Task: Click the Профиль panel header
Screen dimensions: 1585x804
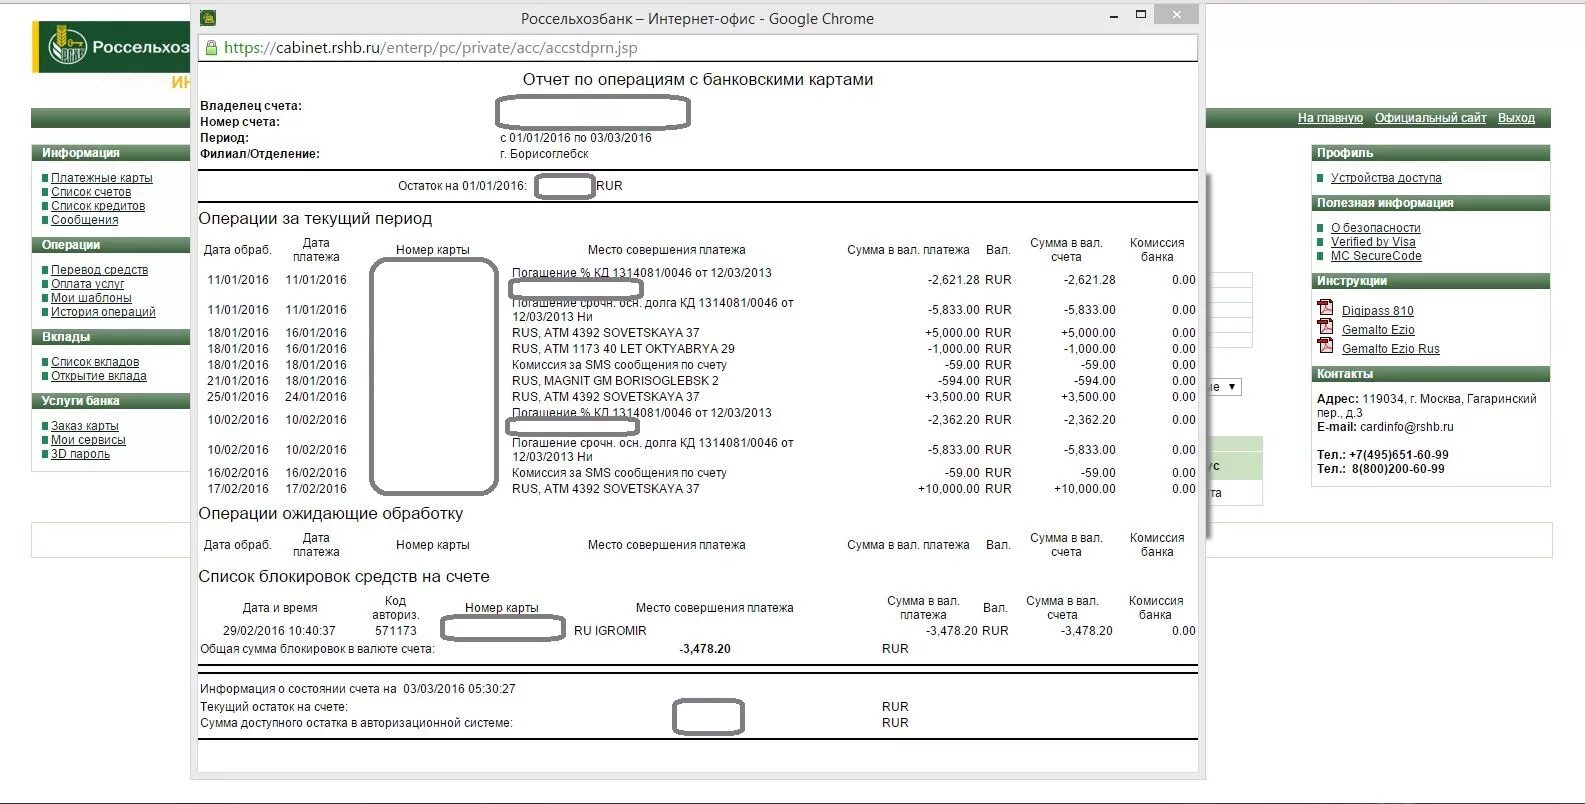Action: [1430, 153]
